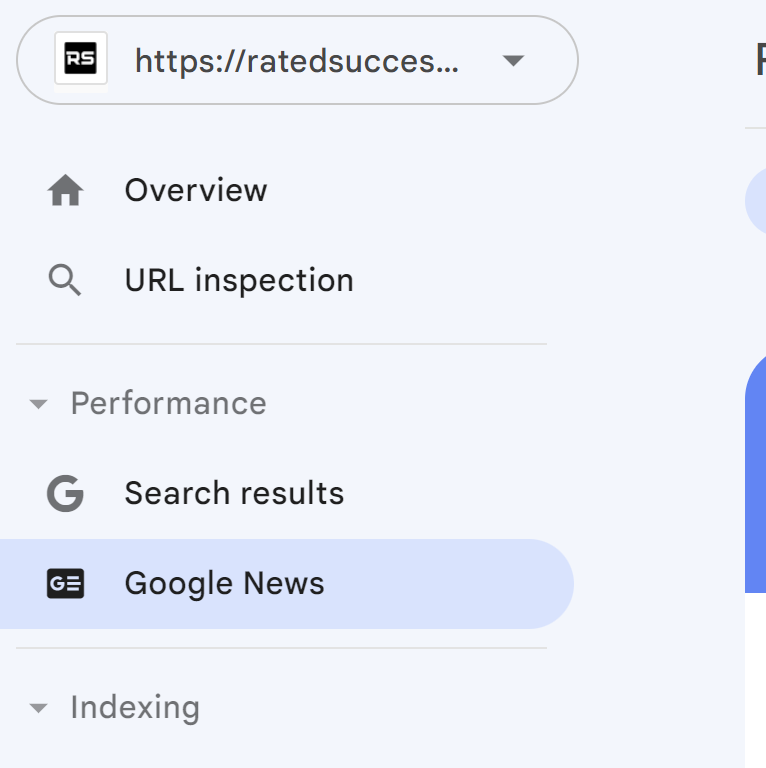This screenshot has height=768, width=766.
Task: Click the Indexing section header label
Action: tap(135, 708)
